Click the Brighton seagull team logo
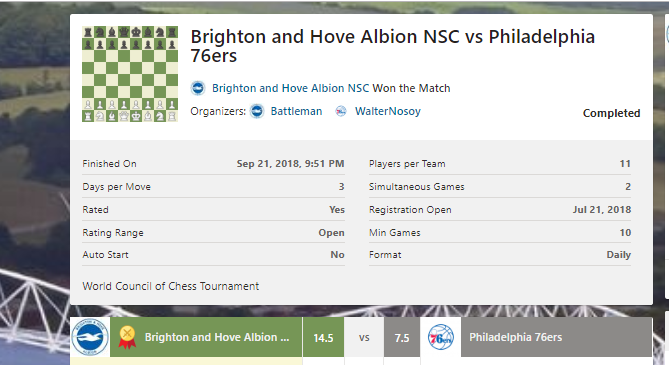The image size is (669, 365). coord(90,337)
